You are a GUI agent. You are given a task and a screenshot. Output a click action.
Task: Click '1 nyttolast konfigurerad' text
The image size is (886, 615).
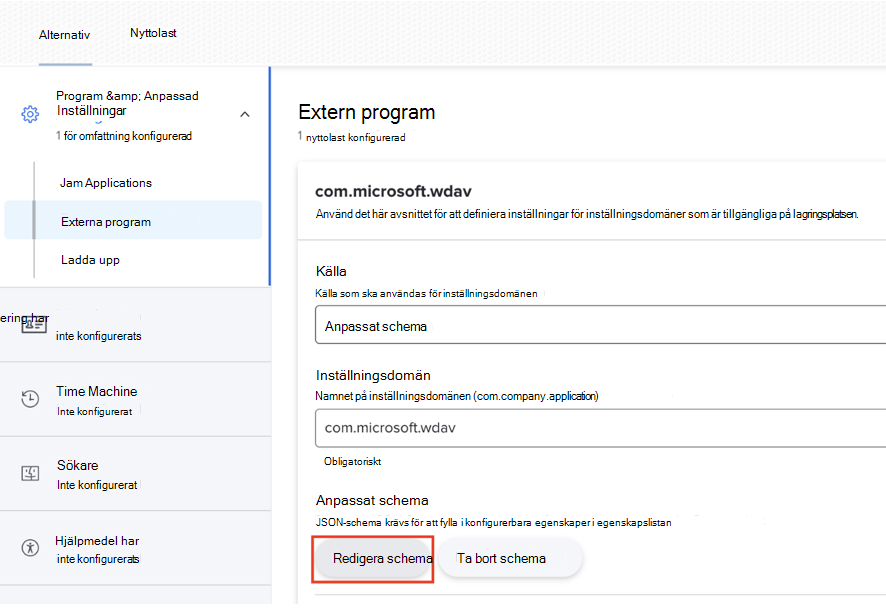click(351, 137)
